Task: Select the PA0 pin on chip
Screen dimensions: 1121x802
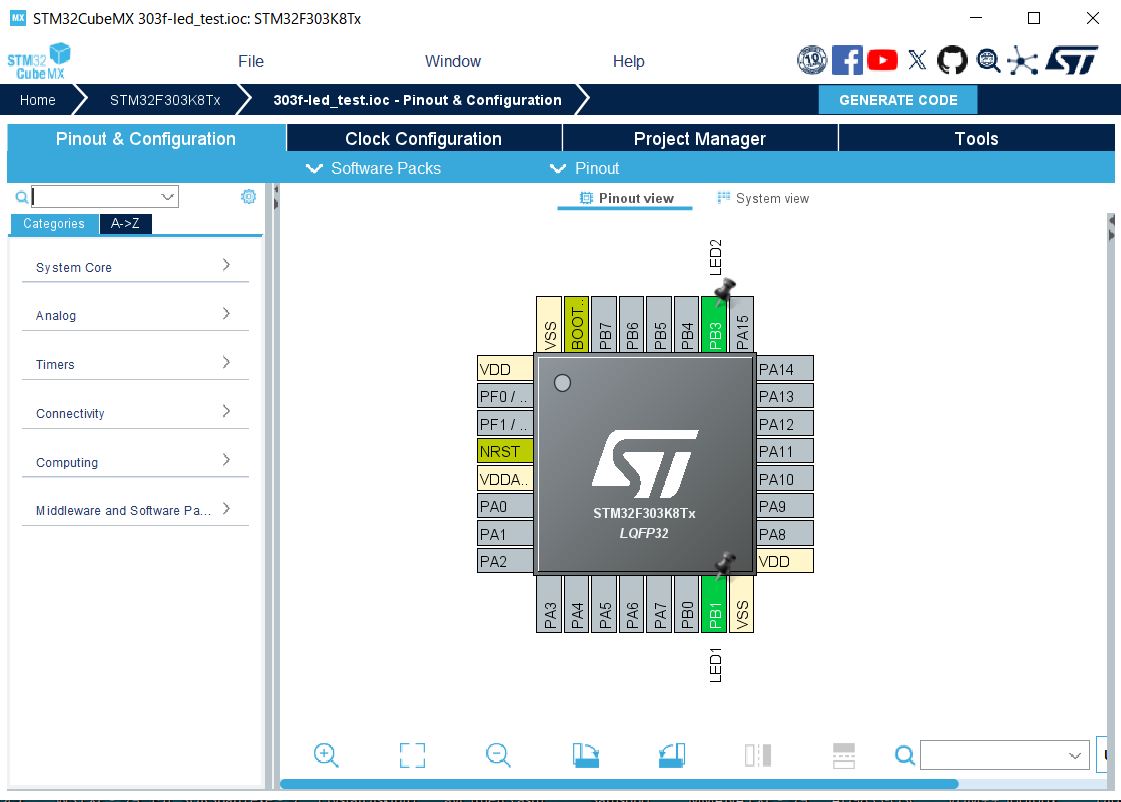Action: 505,506
